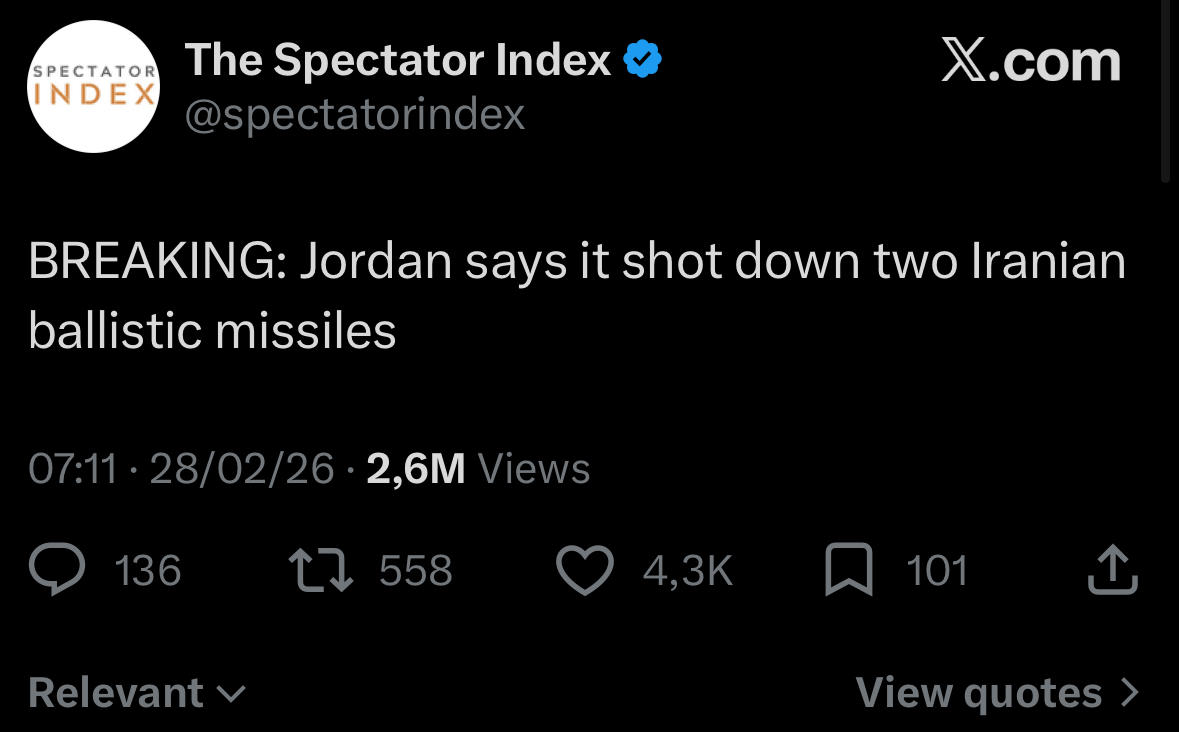Open the share icon options
The width and height of the screenshot is (1179, 732).
click(x=1112, y=571)
